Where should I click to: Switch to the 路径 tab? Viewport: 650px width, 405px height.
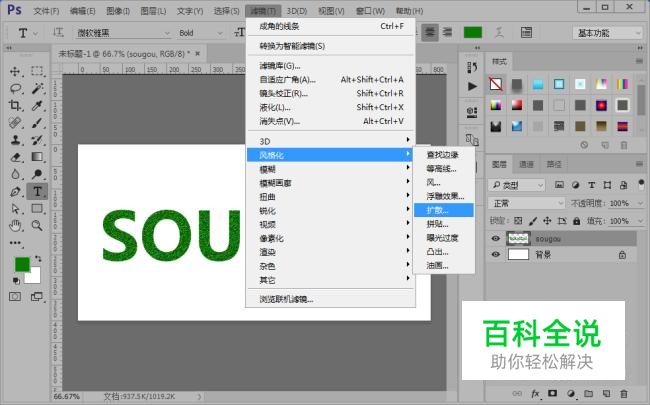click(553, 165)
